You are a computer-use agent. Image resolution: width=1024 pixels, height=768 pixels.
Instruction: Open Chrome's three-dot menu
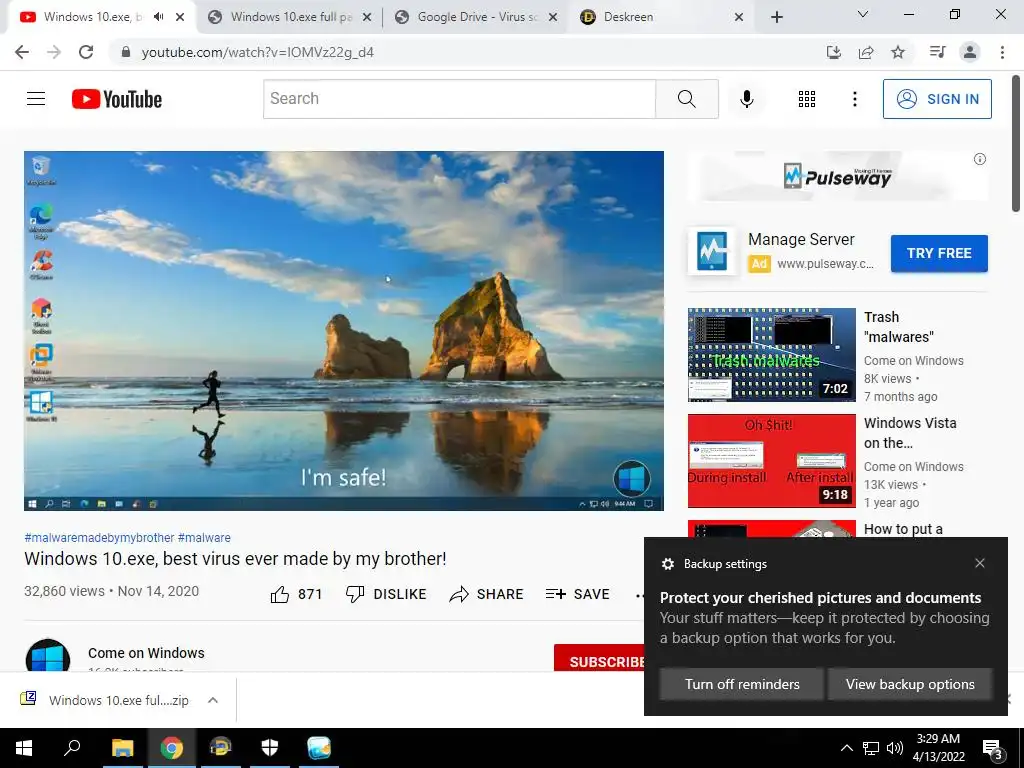click(x=1002, y=52)
